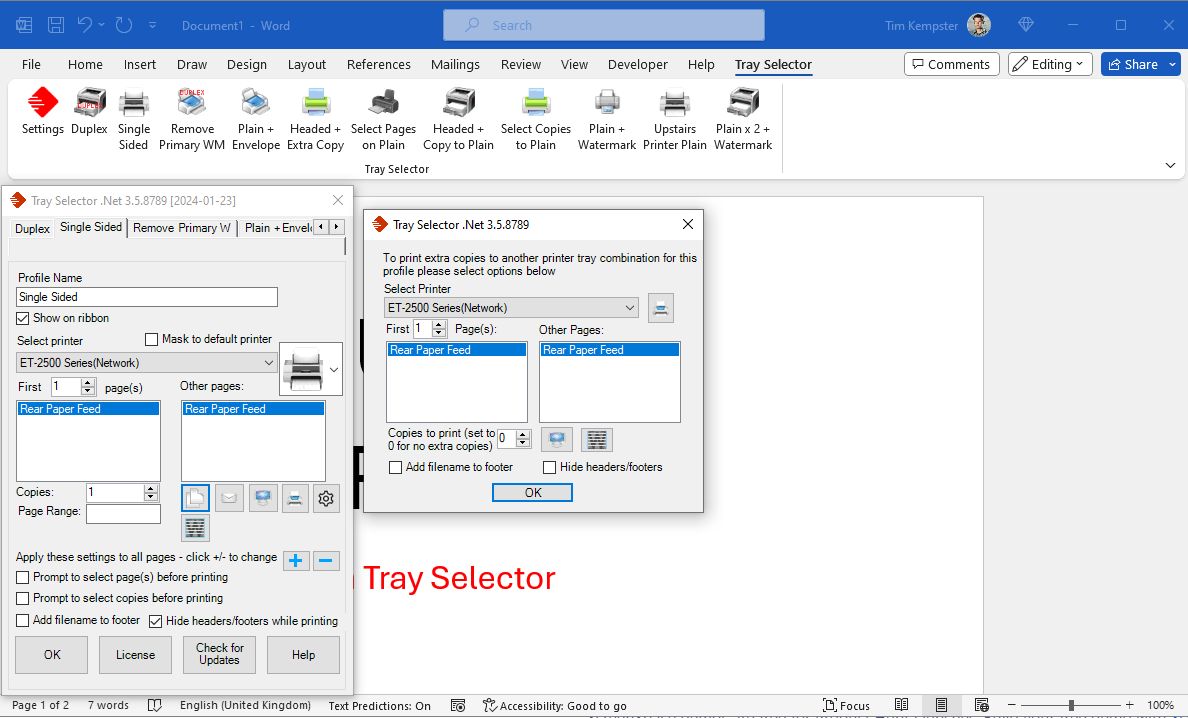Check Hide headers/footers in extra copies dialog

tap(549, 467)
